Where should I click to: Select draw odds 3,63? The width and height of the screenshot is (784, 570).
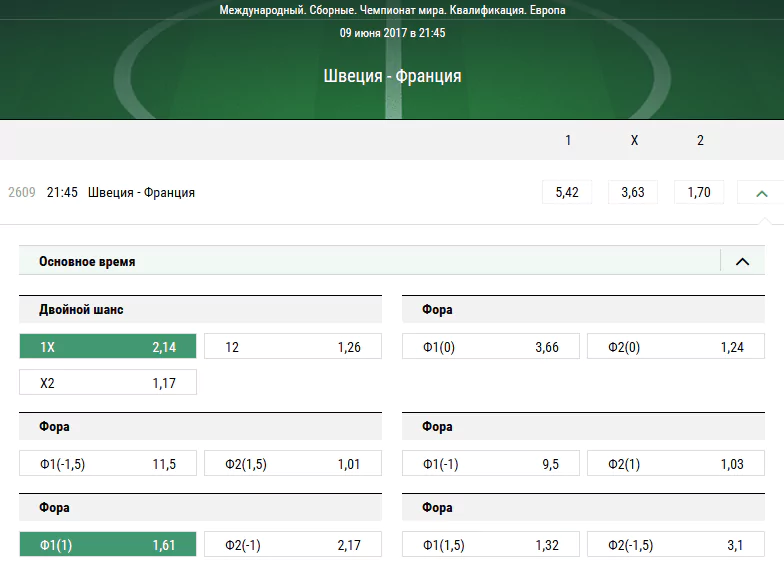pos(633,192)
